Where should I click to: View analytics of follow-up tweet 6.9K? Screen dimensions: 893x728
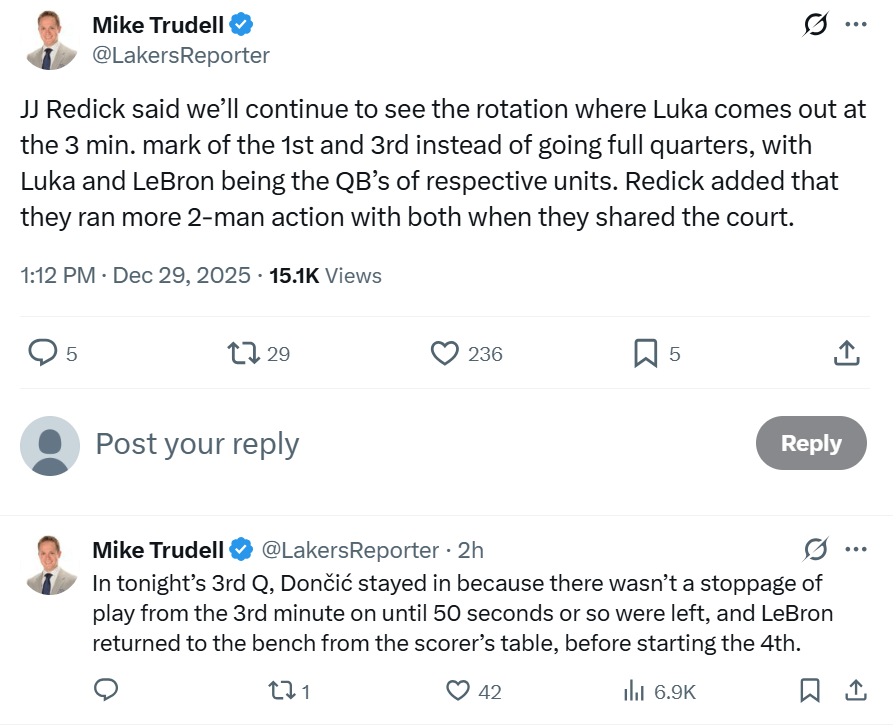coord(634,690)
